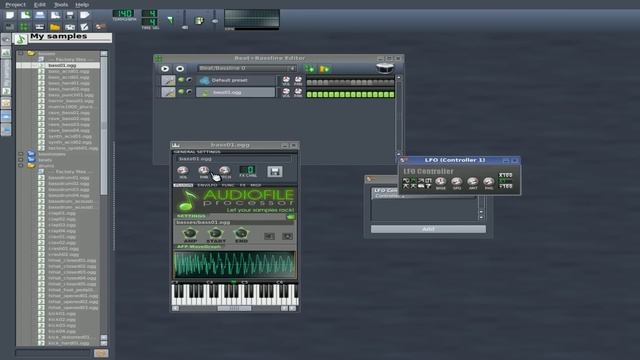
Task: Select the selected bass01.ogg file in browser
Action: [62, 65]
